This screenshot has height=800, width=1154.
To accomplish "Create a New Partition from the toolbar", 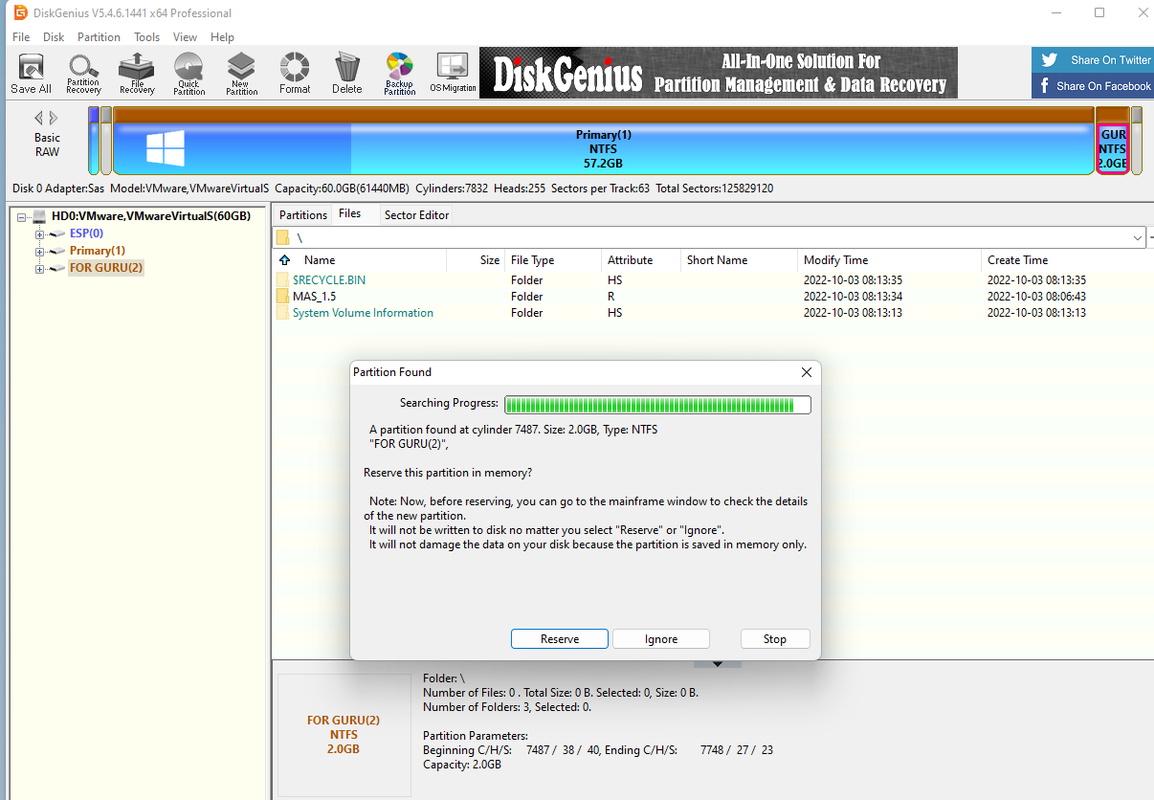I will [241, 74].
